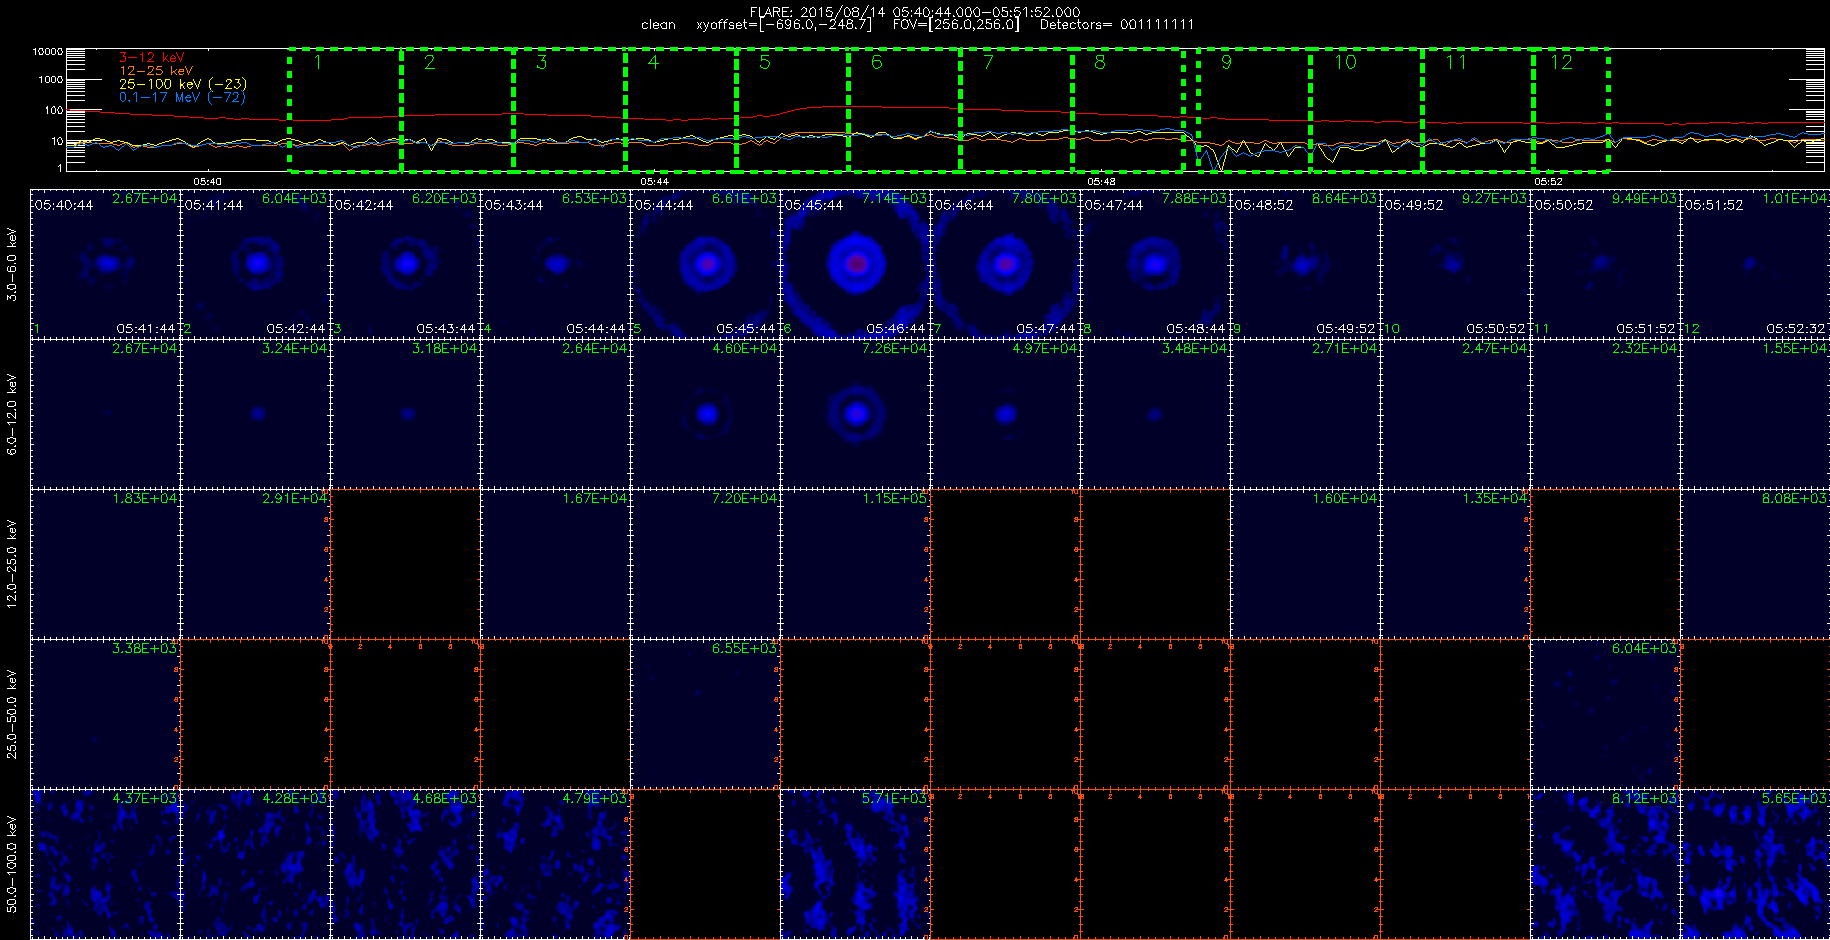
Task: Select time interval 9 box in light curve
Action: click(1254, 110)
